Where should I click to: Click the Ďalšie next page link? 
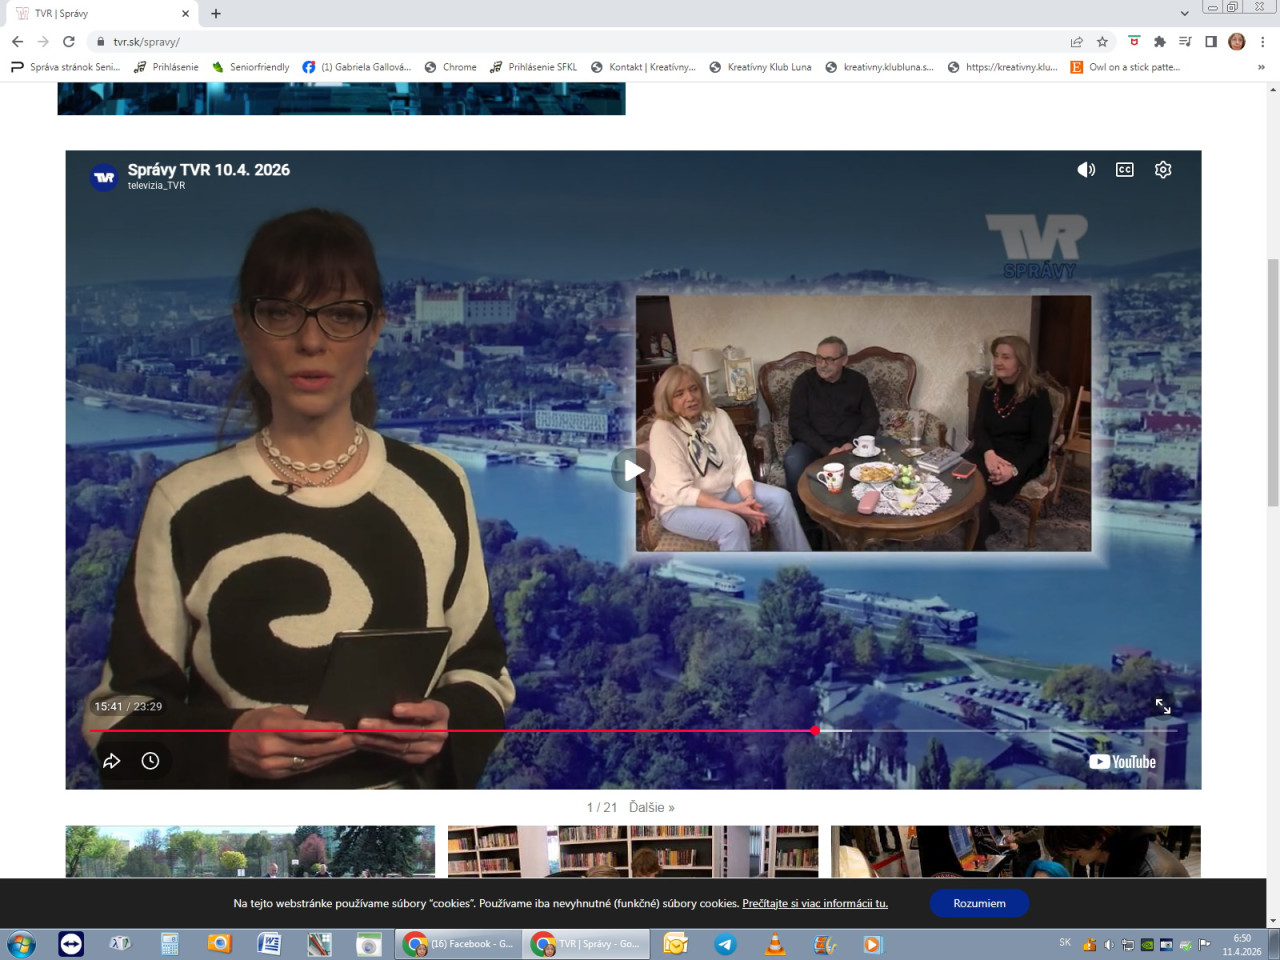pyautogui.click(x=651, y=807)
